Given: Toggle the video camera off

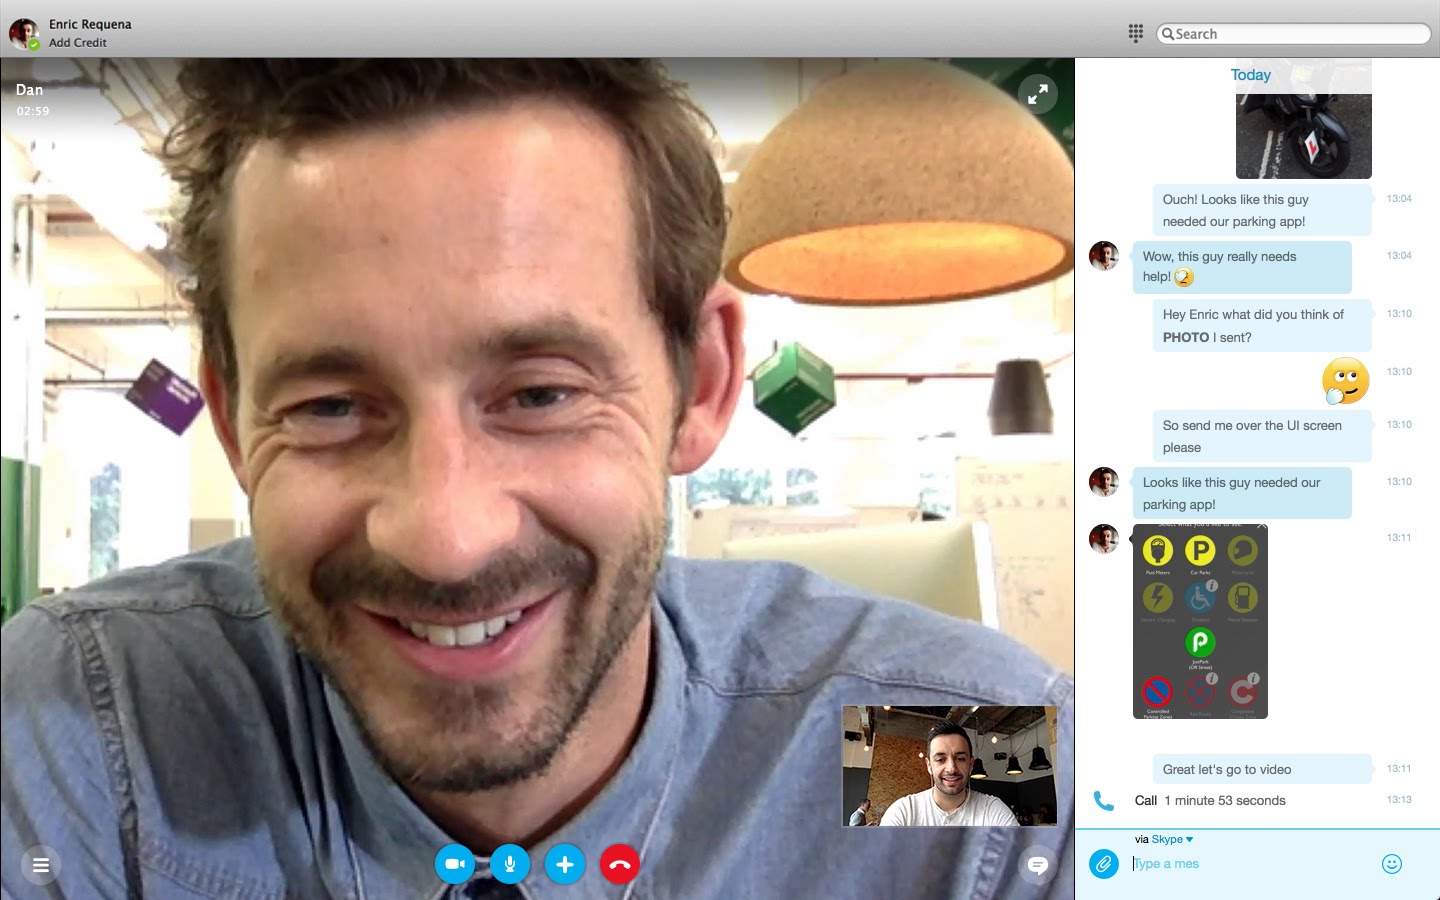Looking at the screenshot, I should tap(455, 864).
